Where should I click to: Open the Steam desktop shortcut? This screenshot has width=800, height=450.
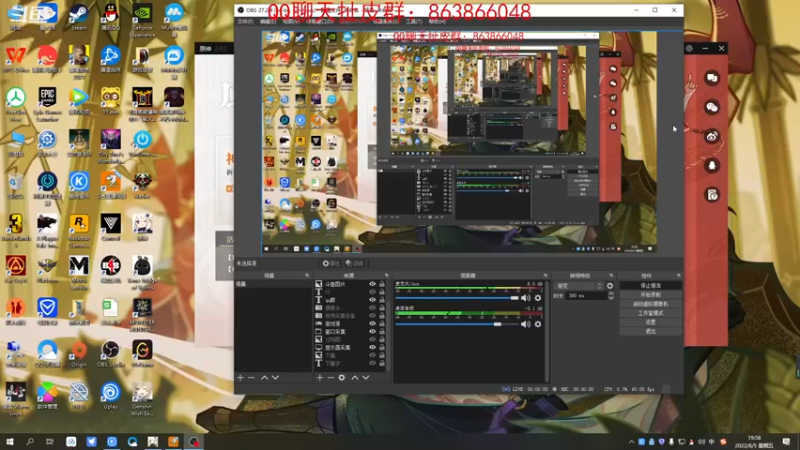tap(79, 17)
